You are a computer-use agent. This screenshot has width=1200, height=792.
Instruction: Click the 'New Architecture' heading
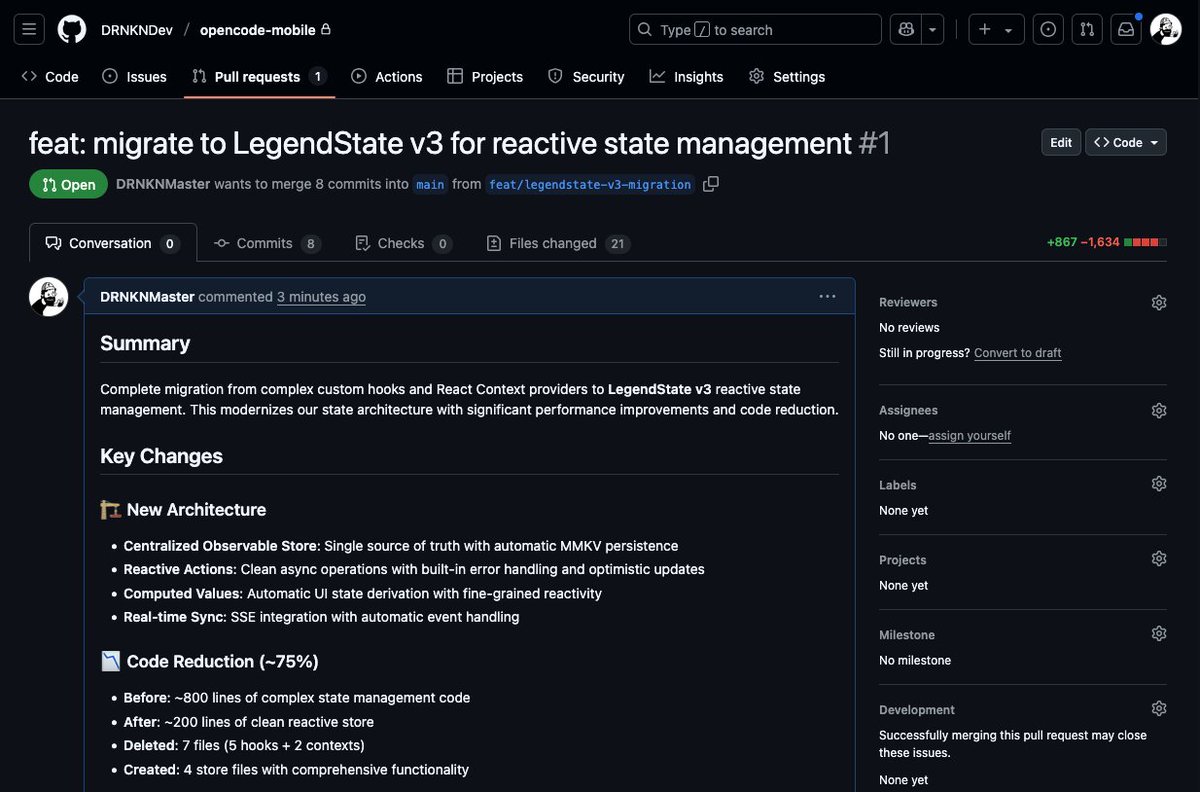(x=183, y=509)
